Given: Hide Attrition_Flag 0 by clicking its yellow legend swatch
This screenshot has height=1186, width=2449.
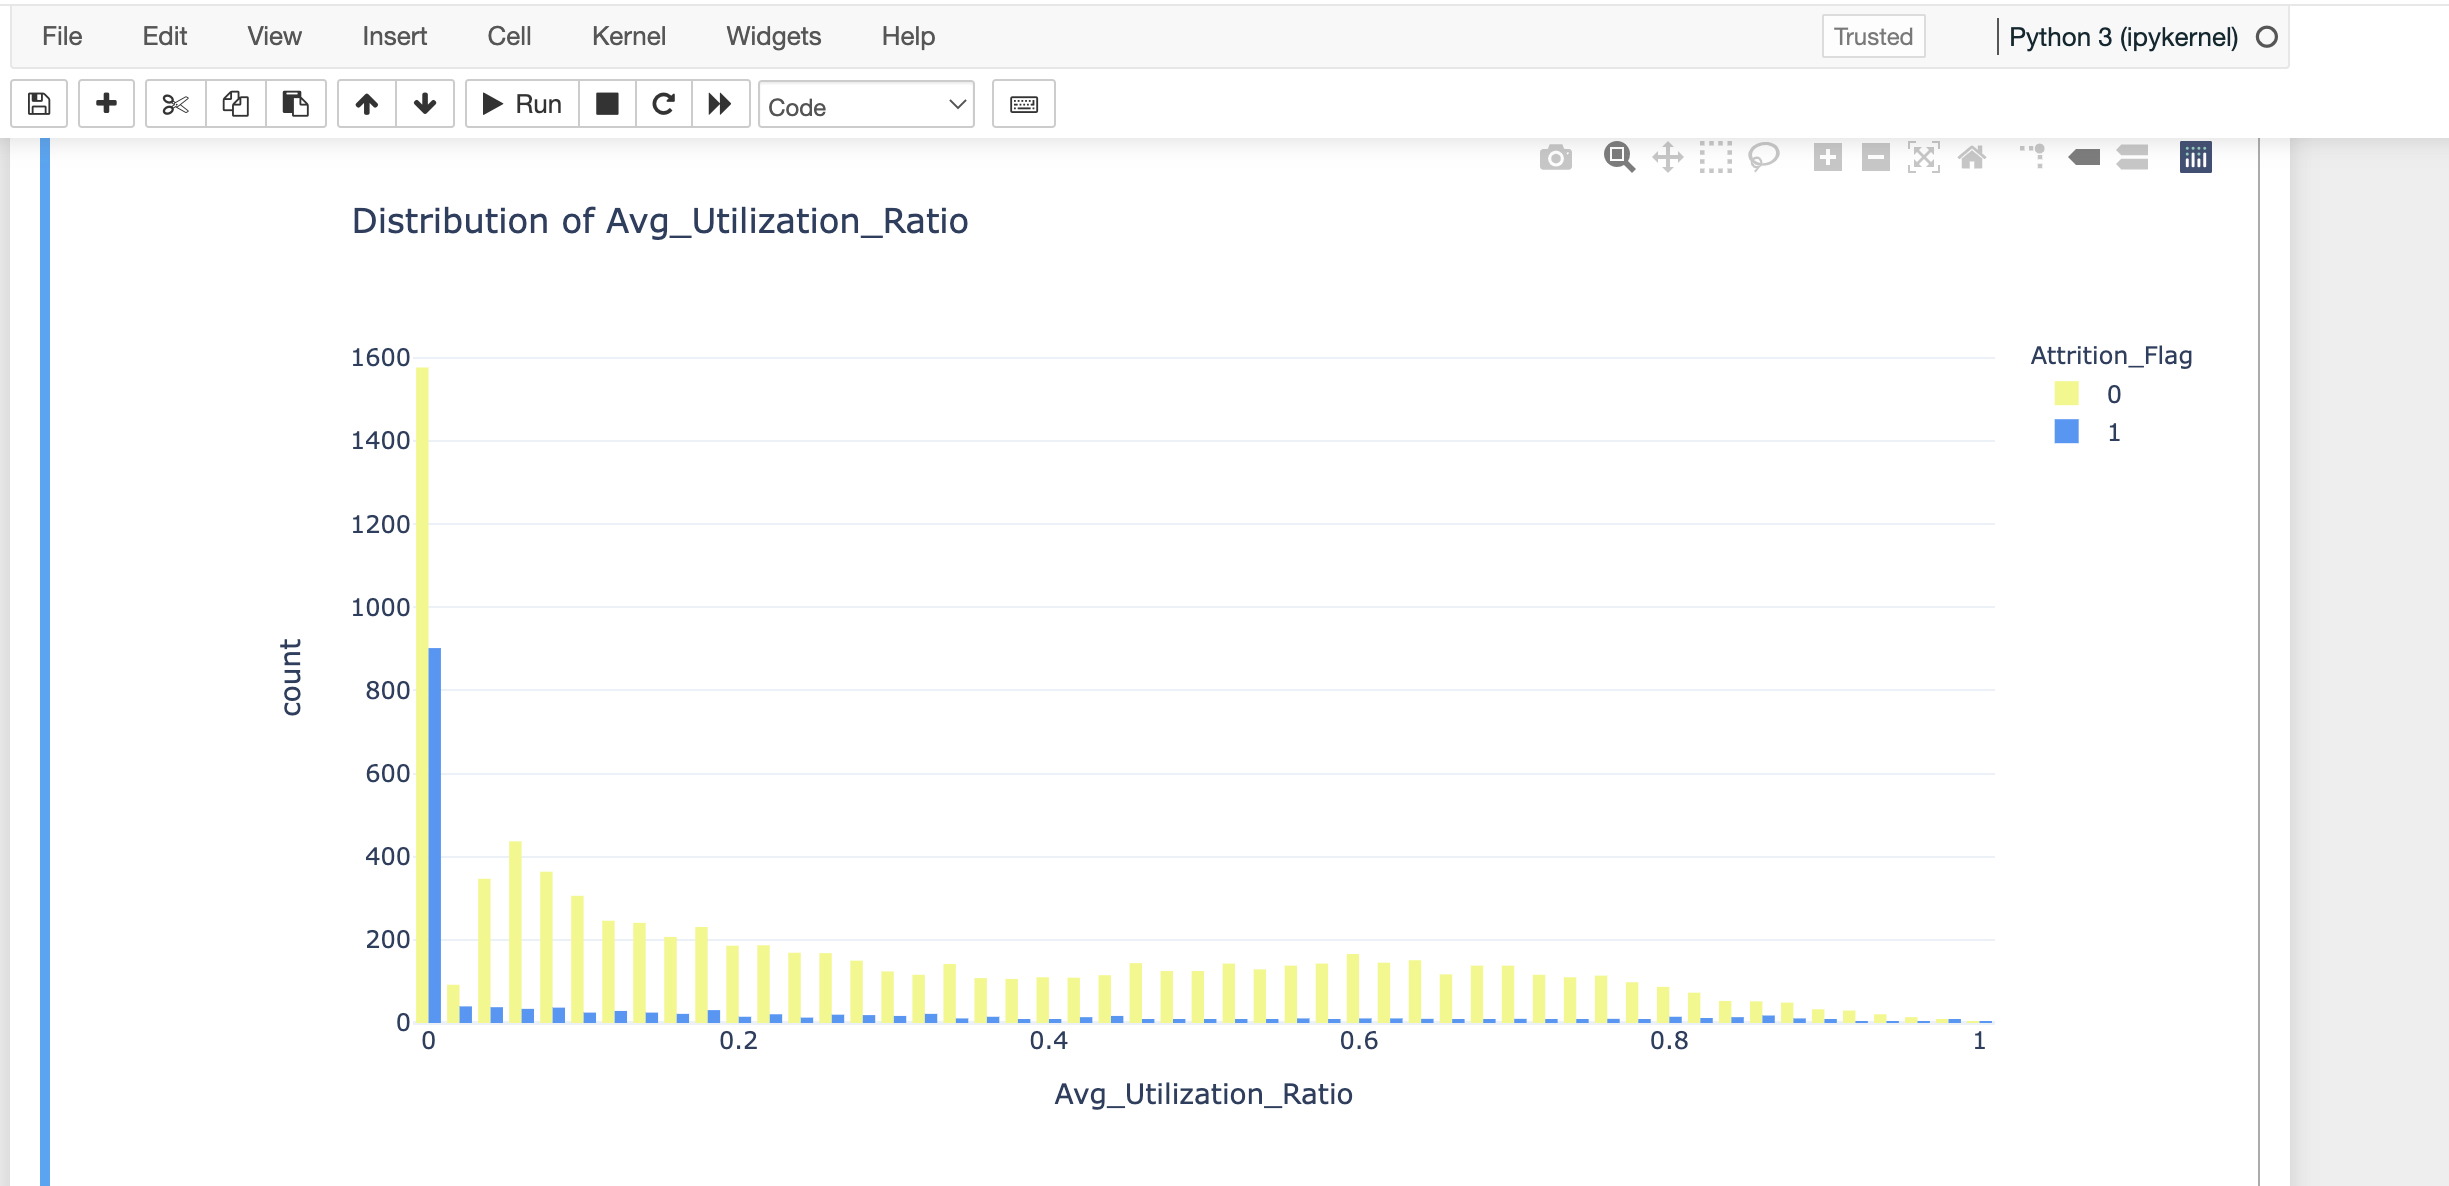Looking at the screenshot, I should click(x=2066, y=394).
